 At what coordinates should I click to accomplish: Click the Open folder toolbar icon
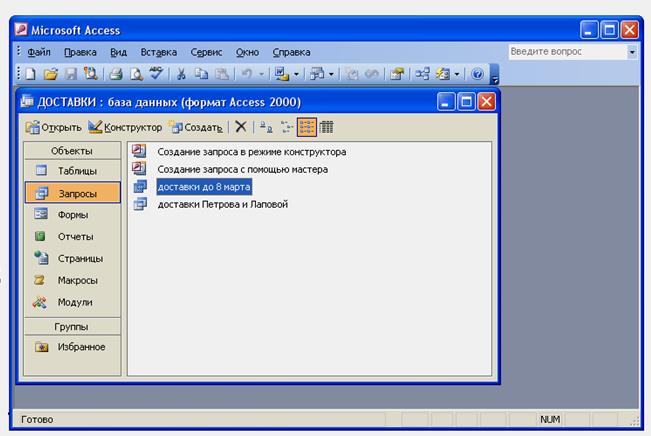click(51, 74)
